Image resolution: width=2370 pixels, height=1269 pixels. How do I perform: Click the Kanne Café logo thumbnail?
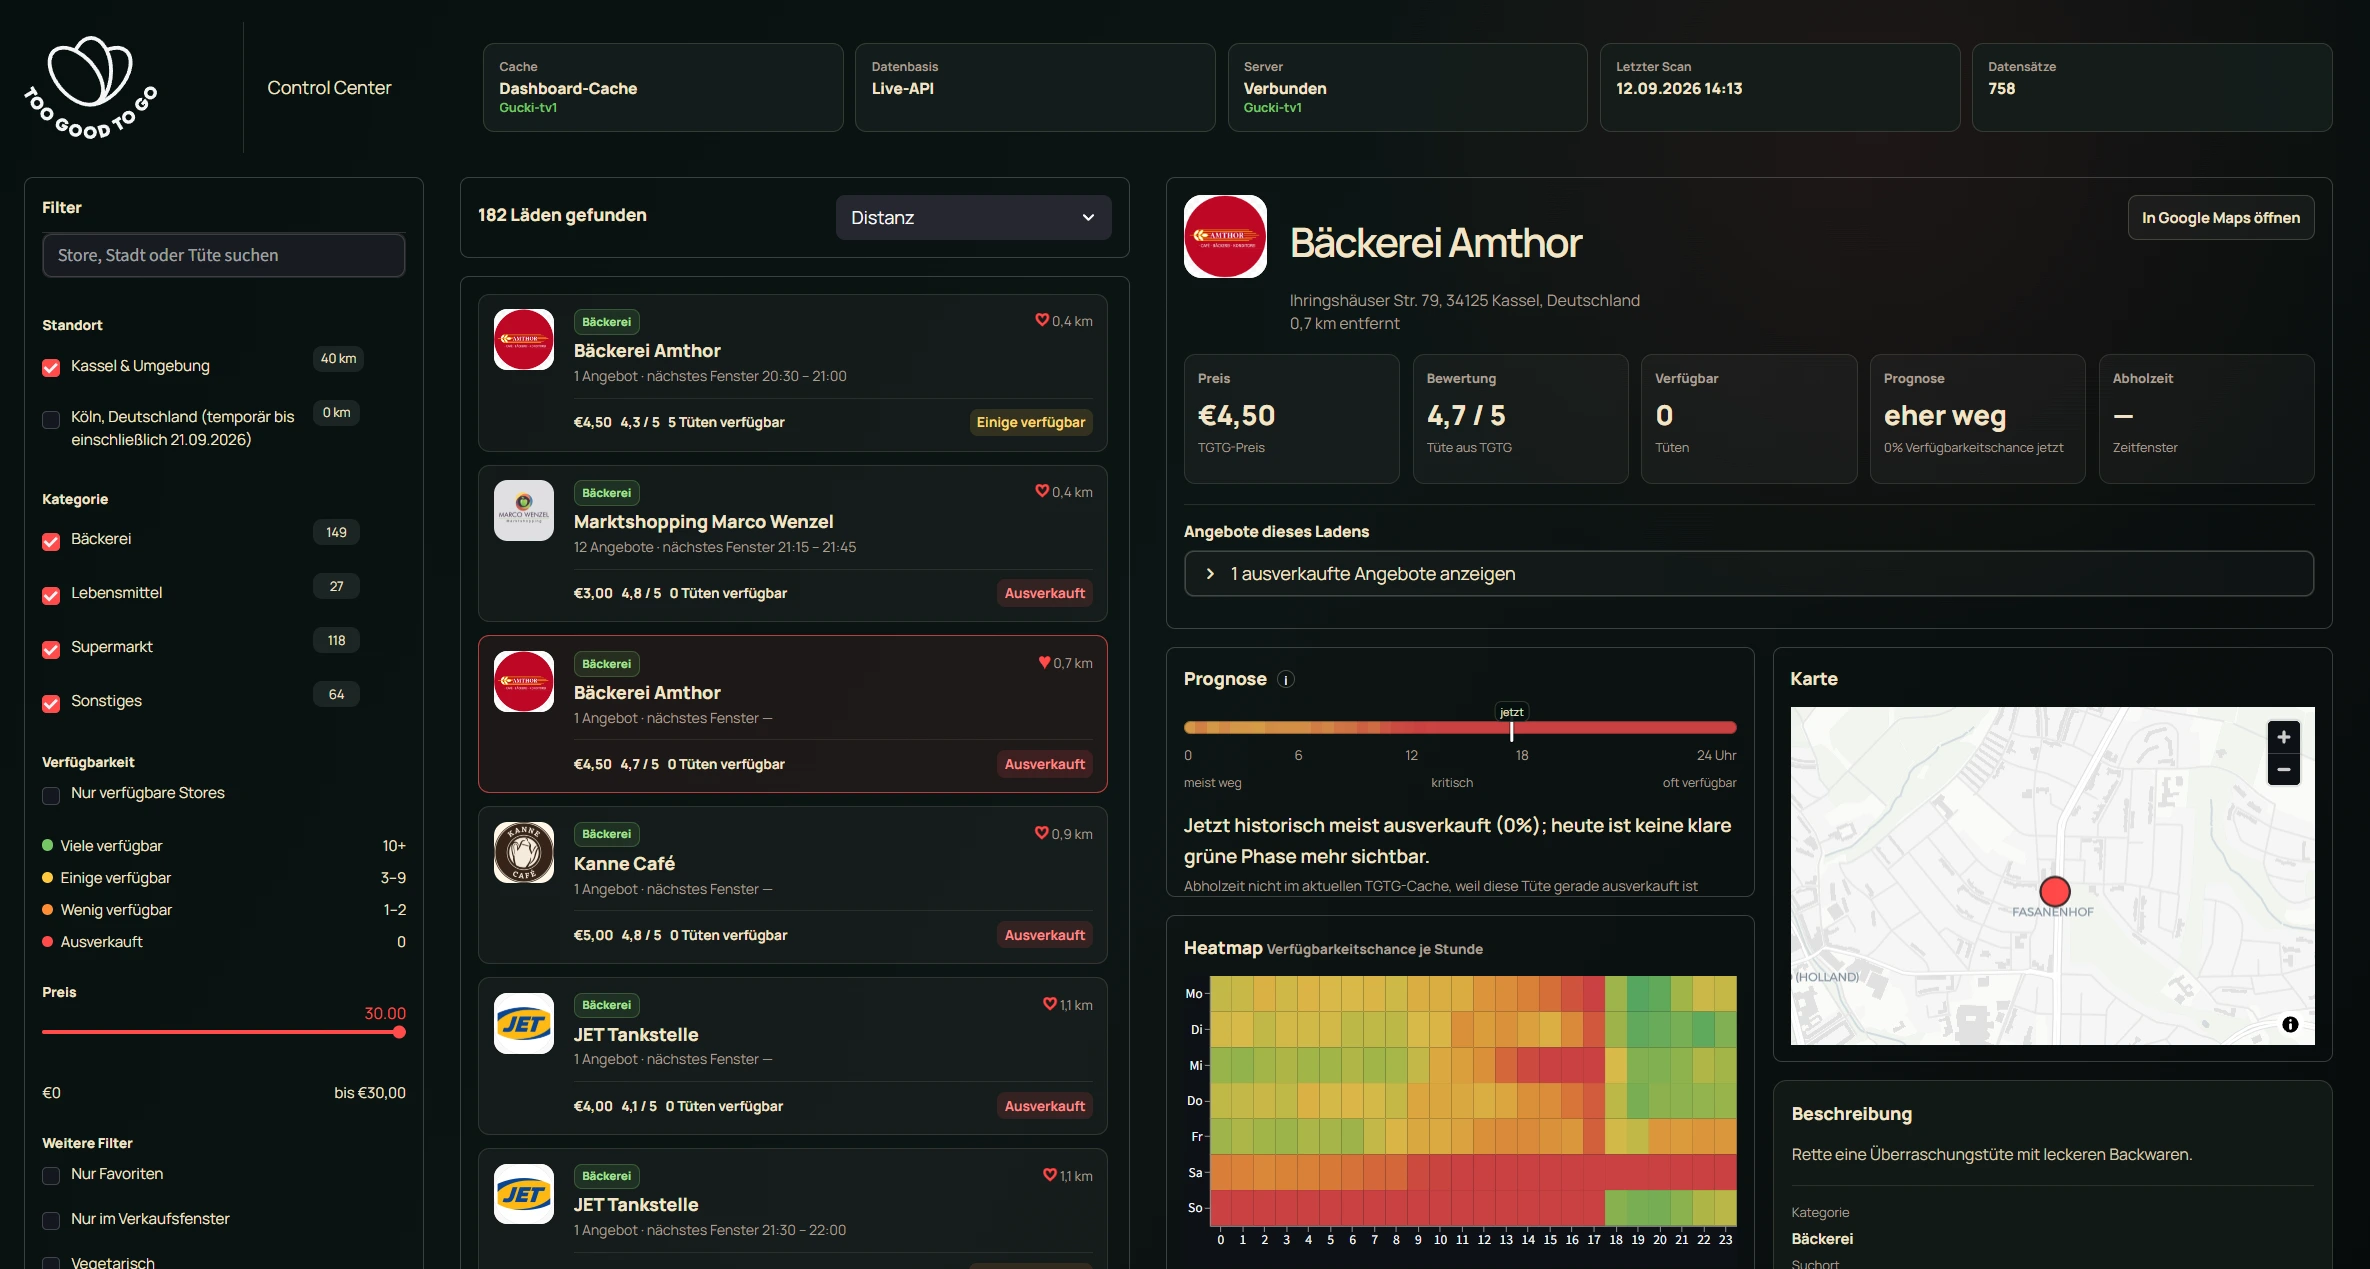click(524, 852)
